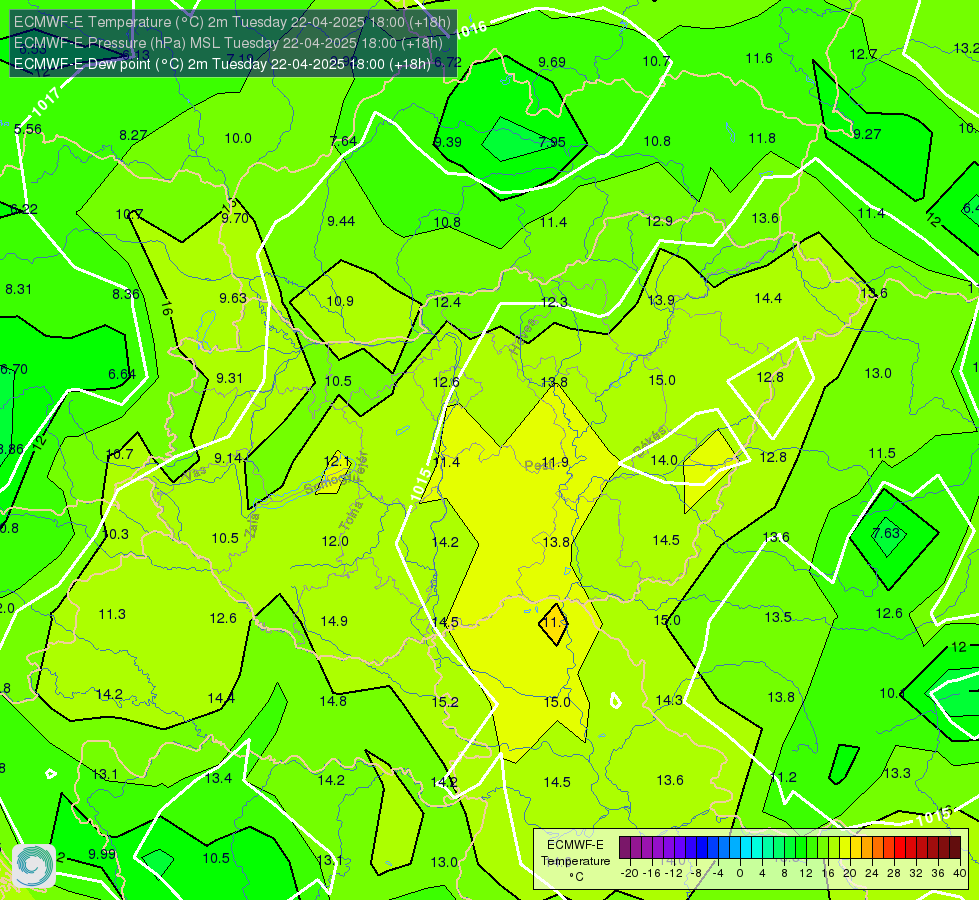
Task: Click the 12.1 temperature value
Action: pyautogui.click(x=337, y=462)
